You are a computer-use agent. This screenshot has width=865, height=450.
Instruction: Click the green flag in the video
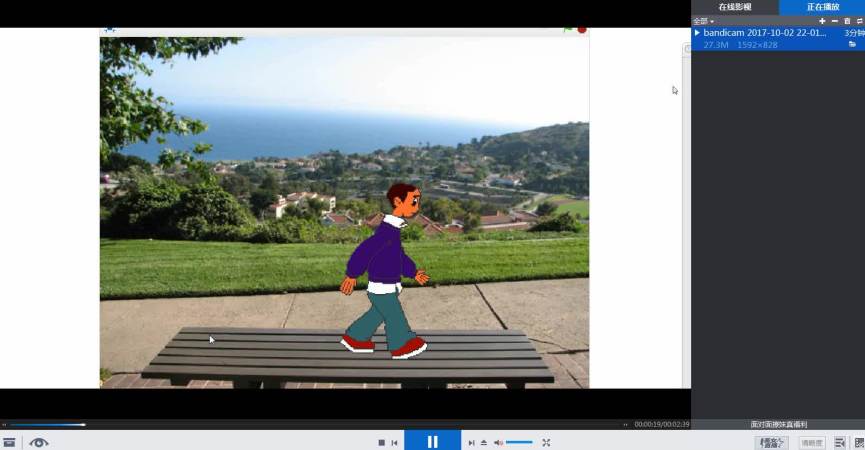[x=568, y=30]
